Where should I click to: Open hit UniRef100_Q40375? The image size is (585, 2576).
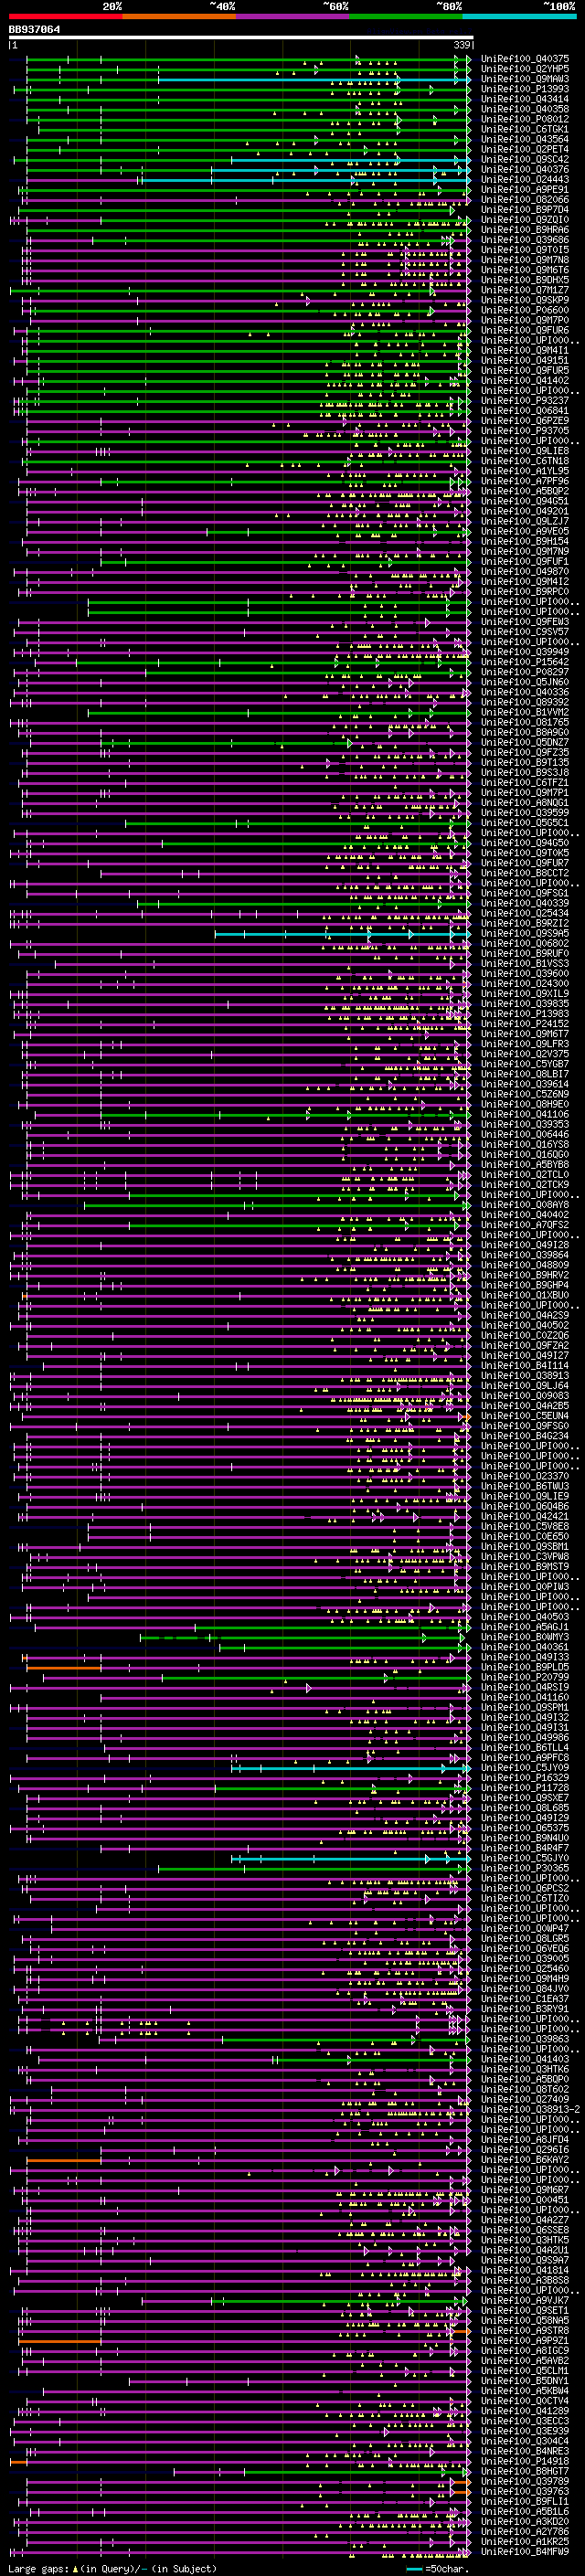pyautogui.click(x=525, y=59)
